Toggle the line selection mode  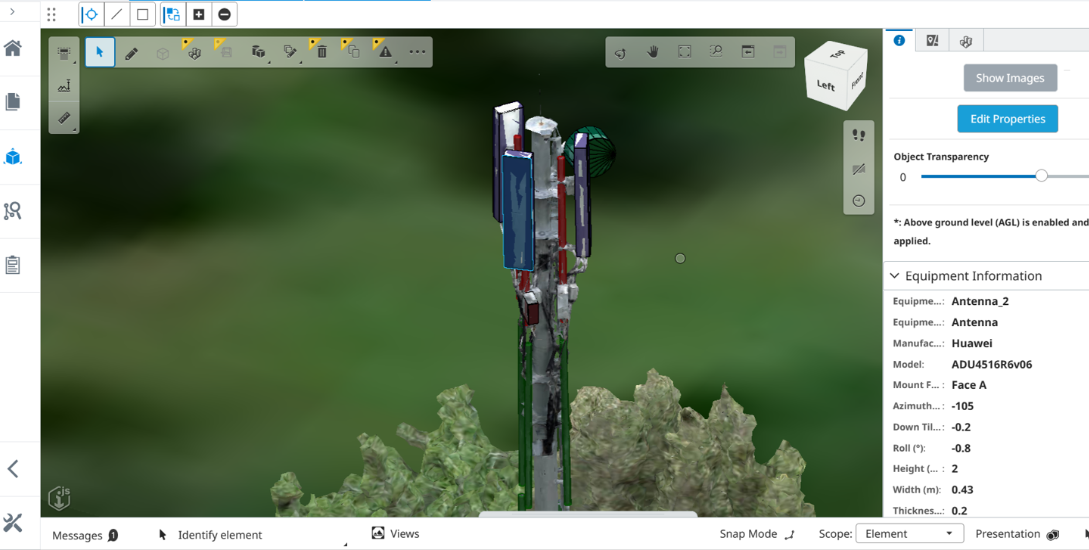117,15
